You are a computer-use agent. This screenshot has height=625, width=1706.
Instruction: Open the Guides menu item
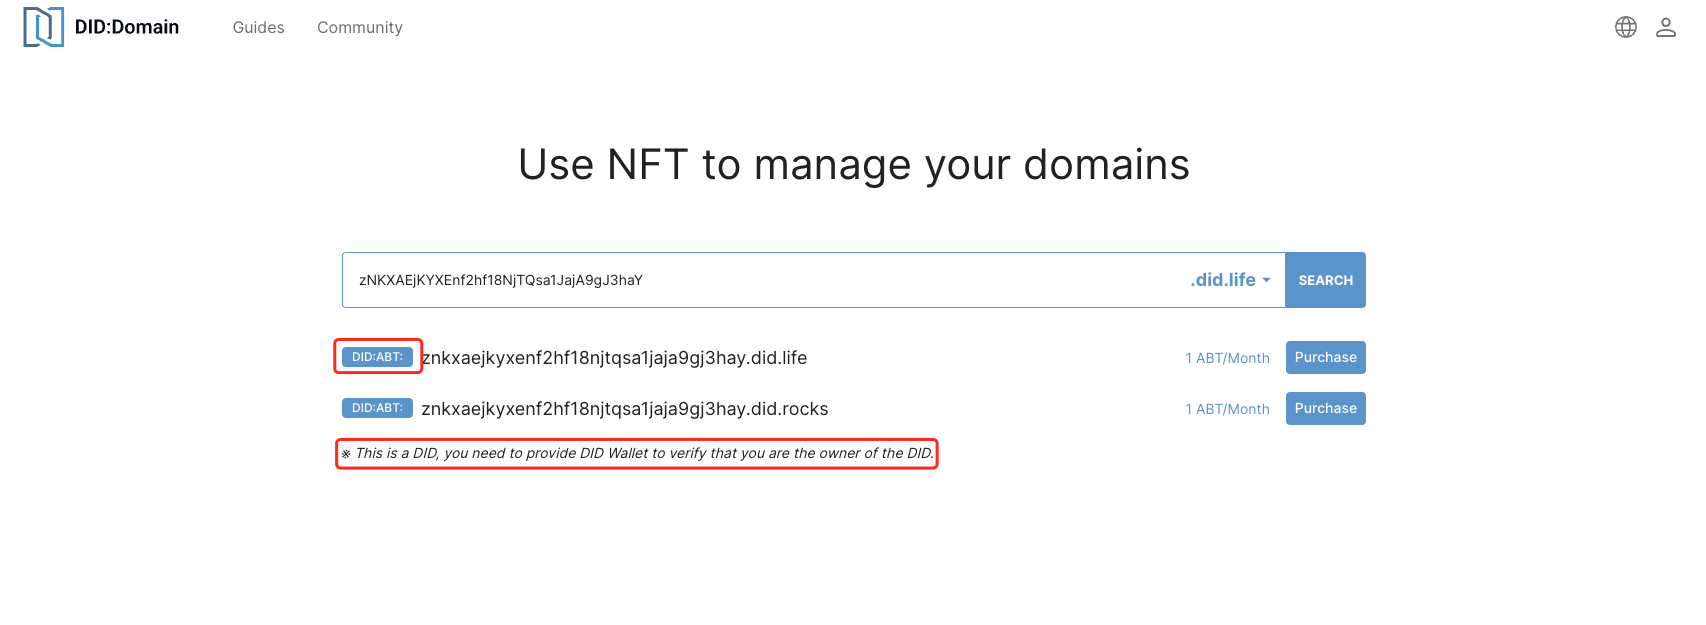click(258, 28)
